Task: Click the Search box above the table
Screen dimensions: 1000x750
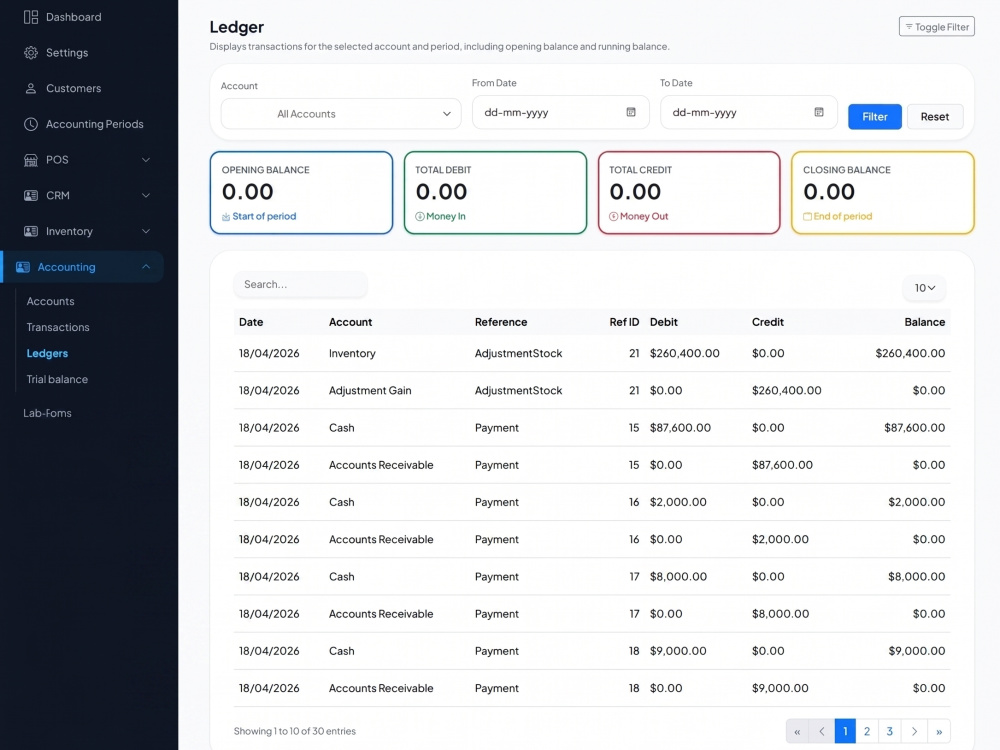Action: 300,284
